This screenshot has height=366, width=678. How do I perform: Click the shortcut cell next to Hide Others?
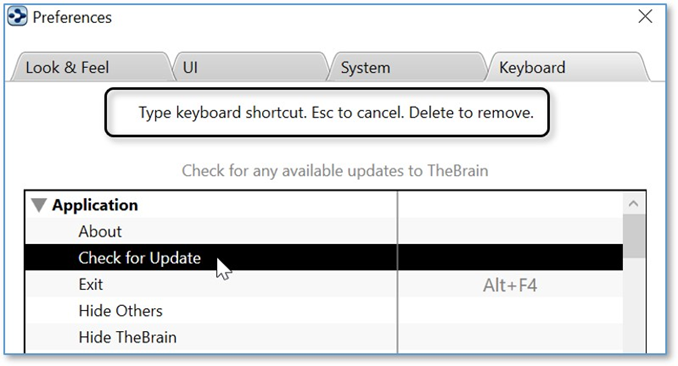510,311
